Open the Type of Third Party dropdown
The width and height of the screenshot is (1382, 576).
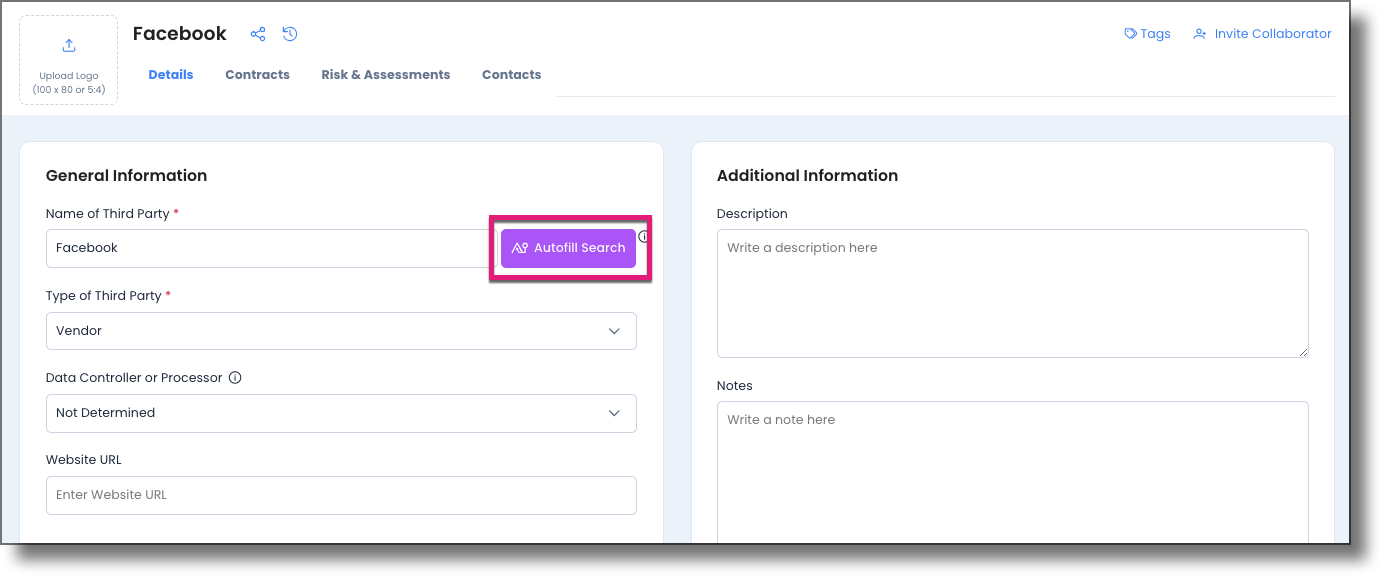(x=341, y=330)
